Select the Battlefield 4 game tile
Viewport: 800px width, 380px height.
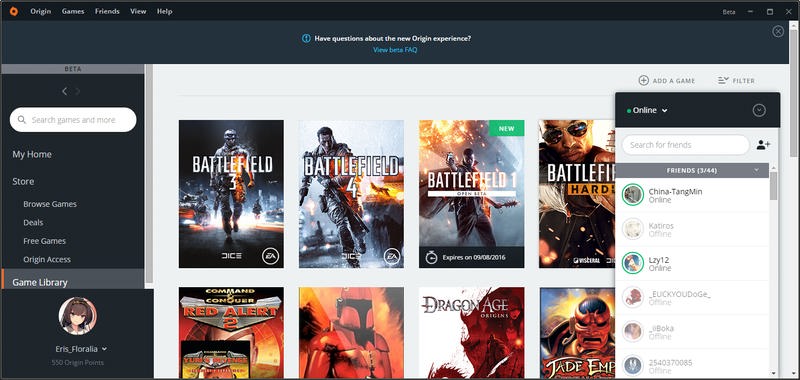pyautogui.click(x=351, y=194)
